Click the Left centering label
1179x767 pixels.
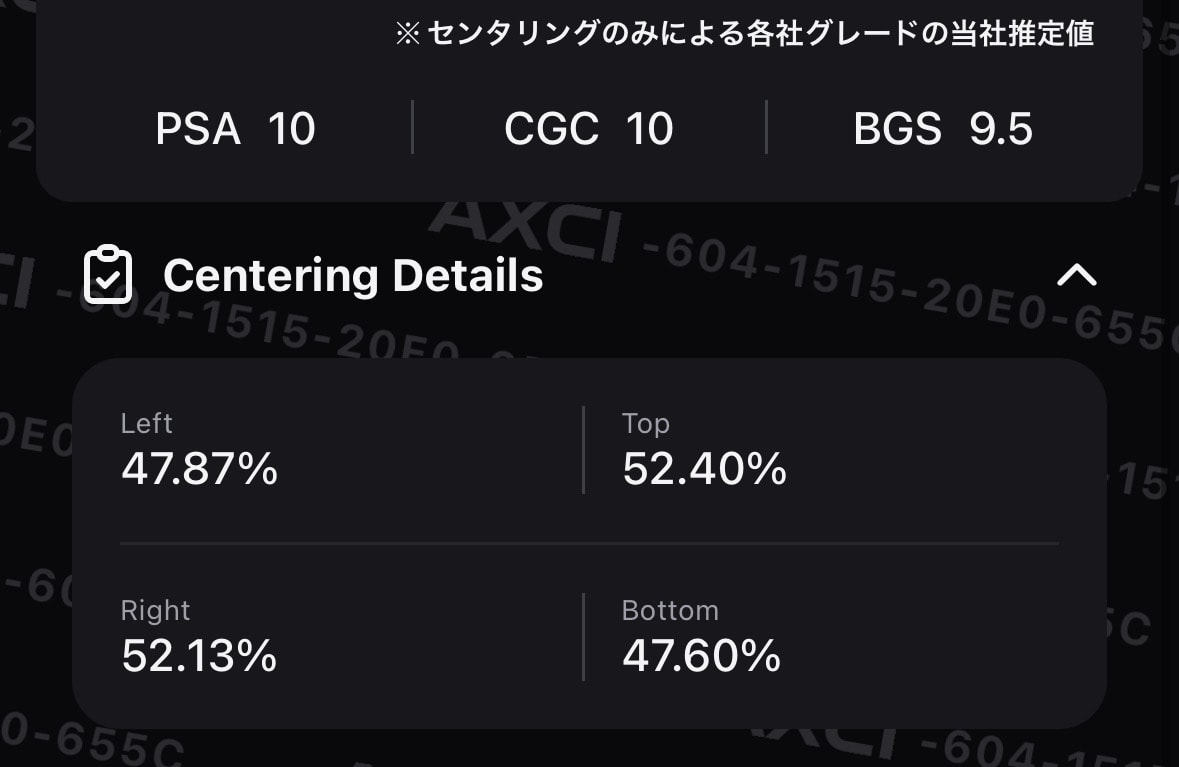coord(147,423)
